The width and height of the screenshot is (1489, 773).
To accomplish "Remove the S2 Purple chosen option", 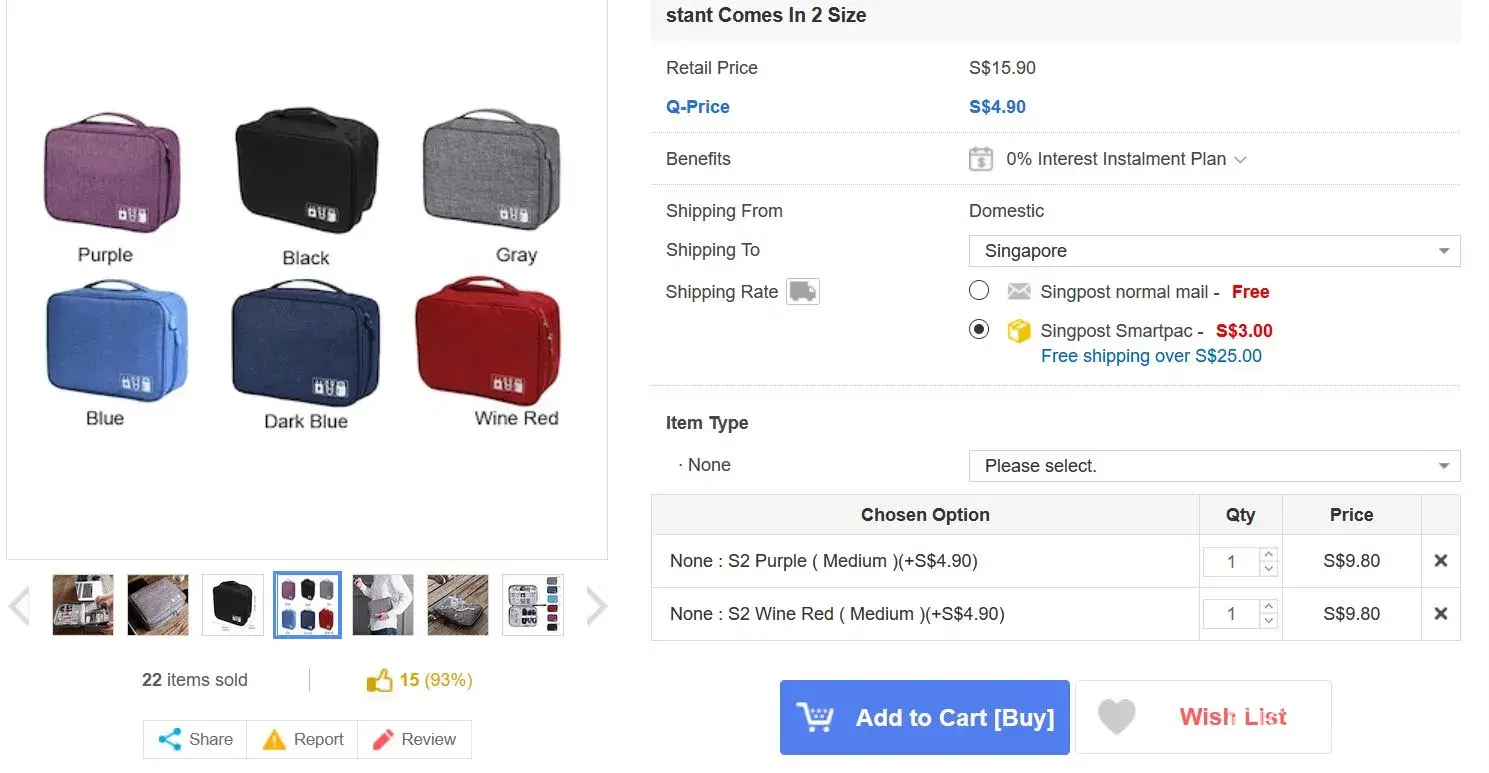I will point(1440,561).
